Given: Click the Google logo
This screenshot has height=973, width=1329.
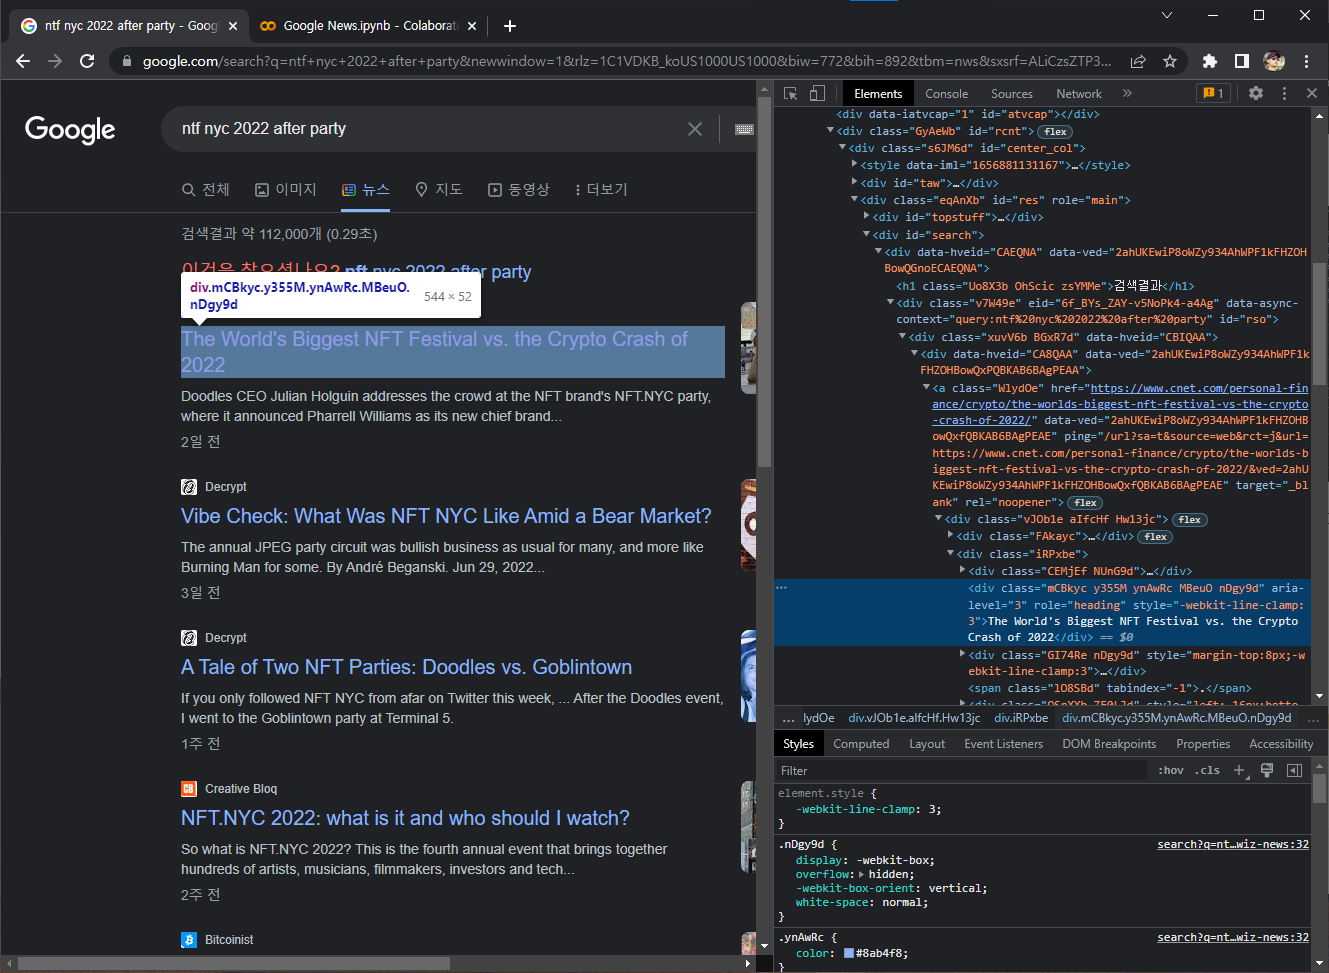Looking at the screenshot, I should [70, 129].
